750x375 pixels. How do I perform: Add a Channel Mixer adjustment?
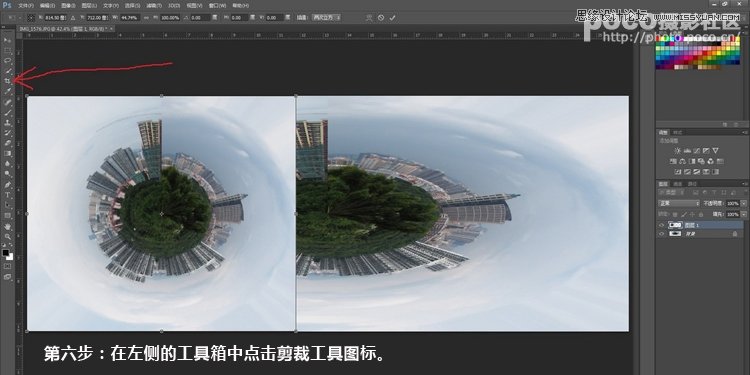tap(711, 161)
